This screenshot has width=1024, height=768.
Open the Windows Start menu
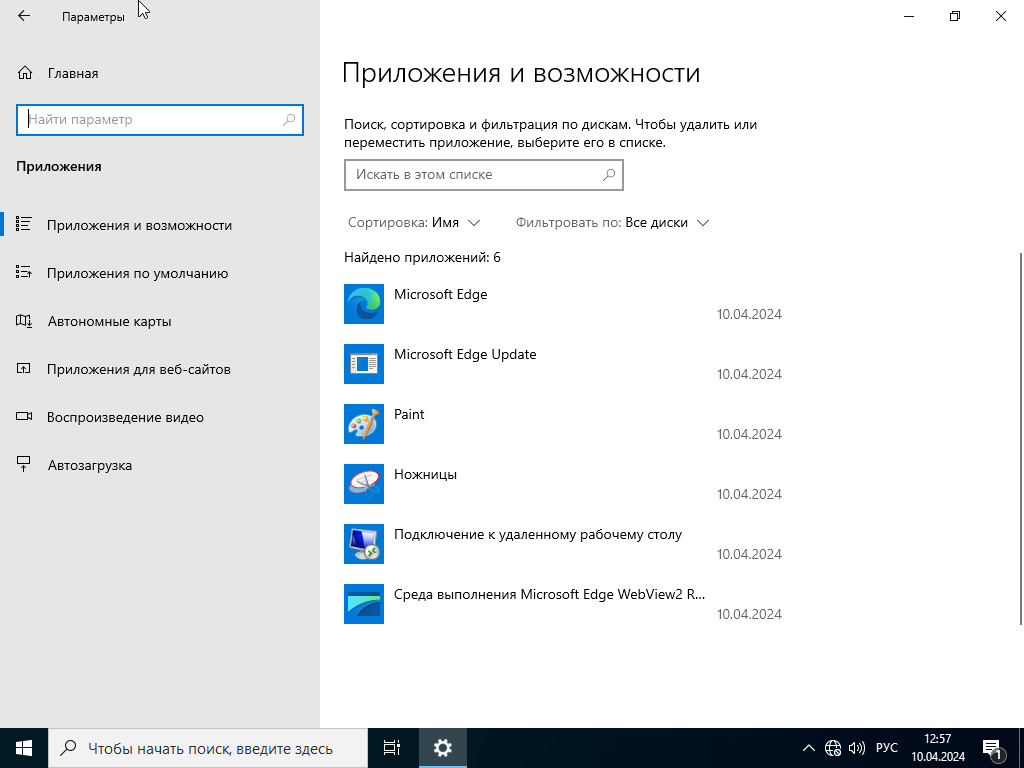[24, 748]
